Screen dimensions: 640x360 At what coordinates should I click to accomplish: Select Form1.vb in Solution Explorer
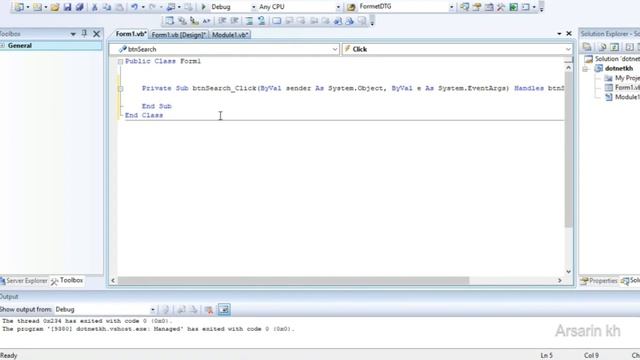pyautogui.click(x=622, y=87)
